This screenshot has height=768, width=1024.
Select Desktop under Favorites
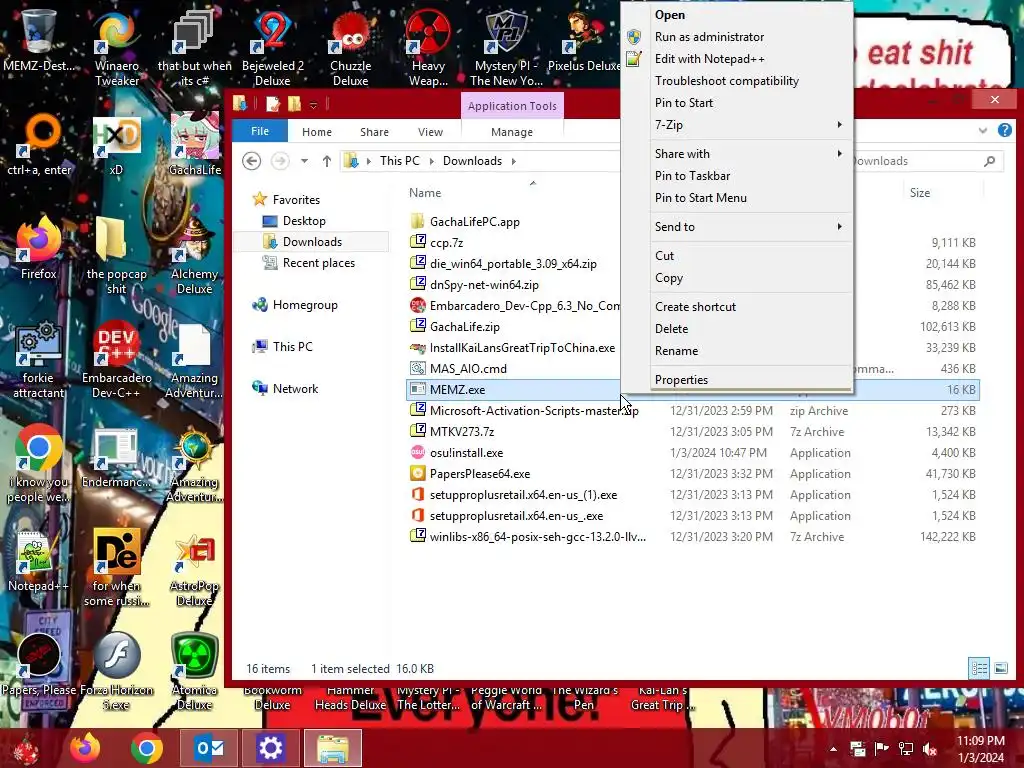coord(304,221)
